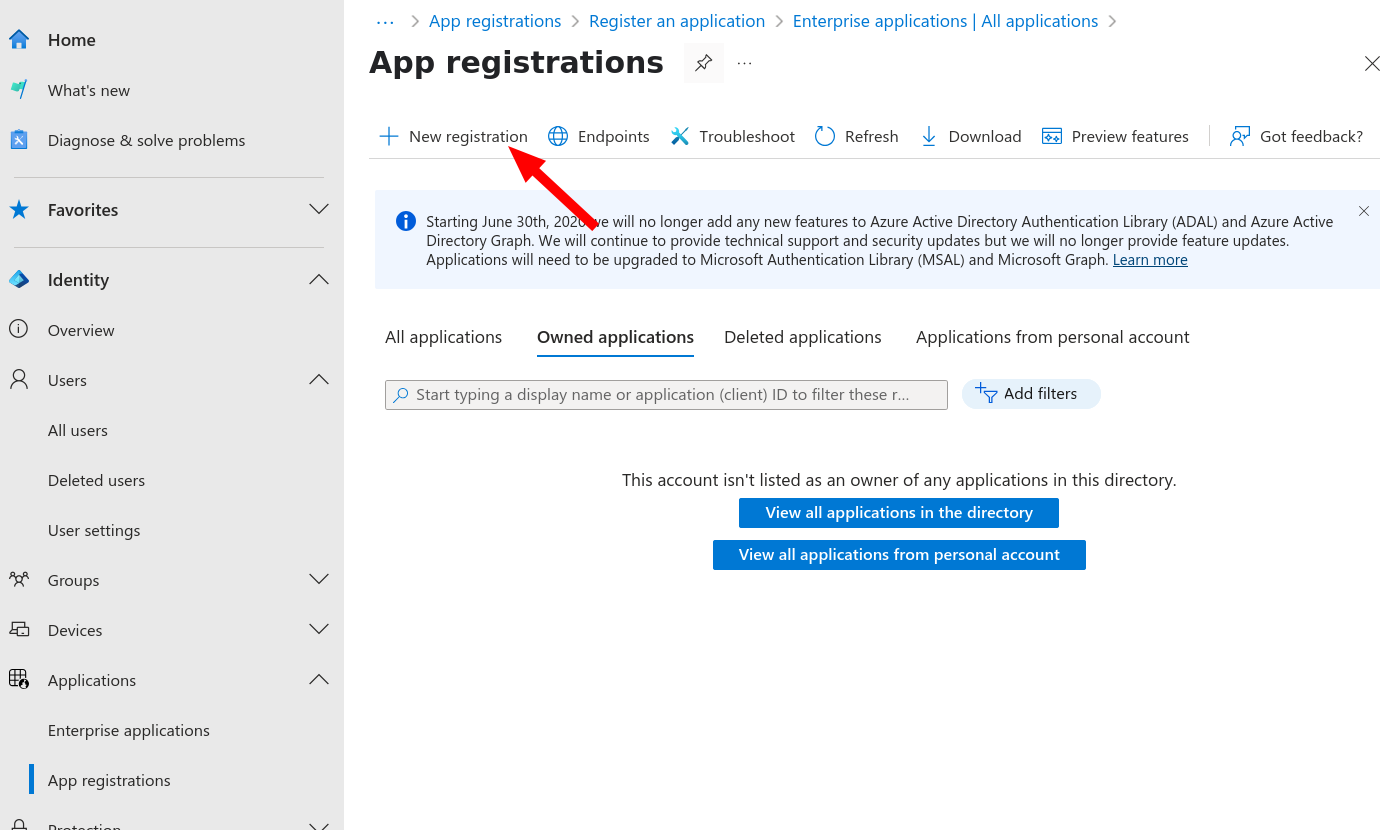The image size is (1380, 830).
Task: Click the Got feedback person icon
Action: pyautogui.click(x=1240, y=137)
